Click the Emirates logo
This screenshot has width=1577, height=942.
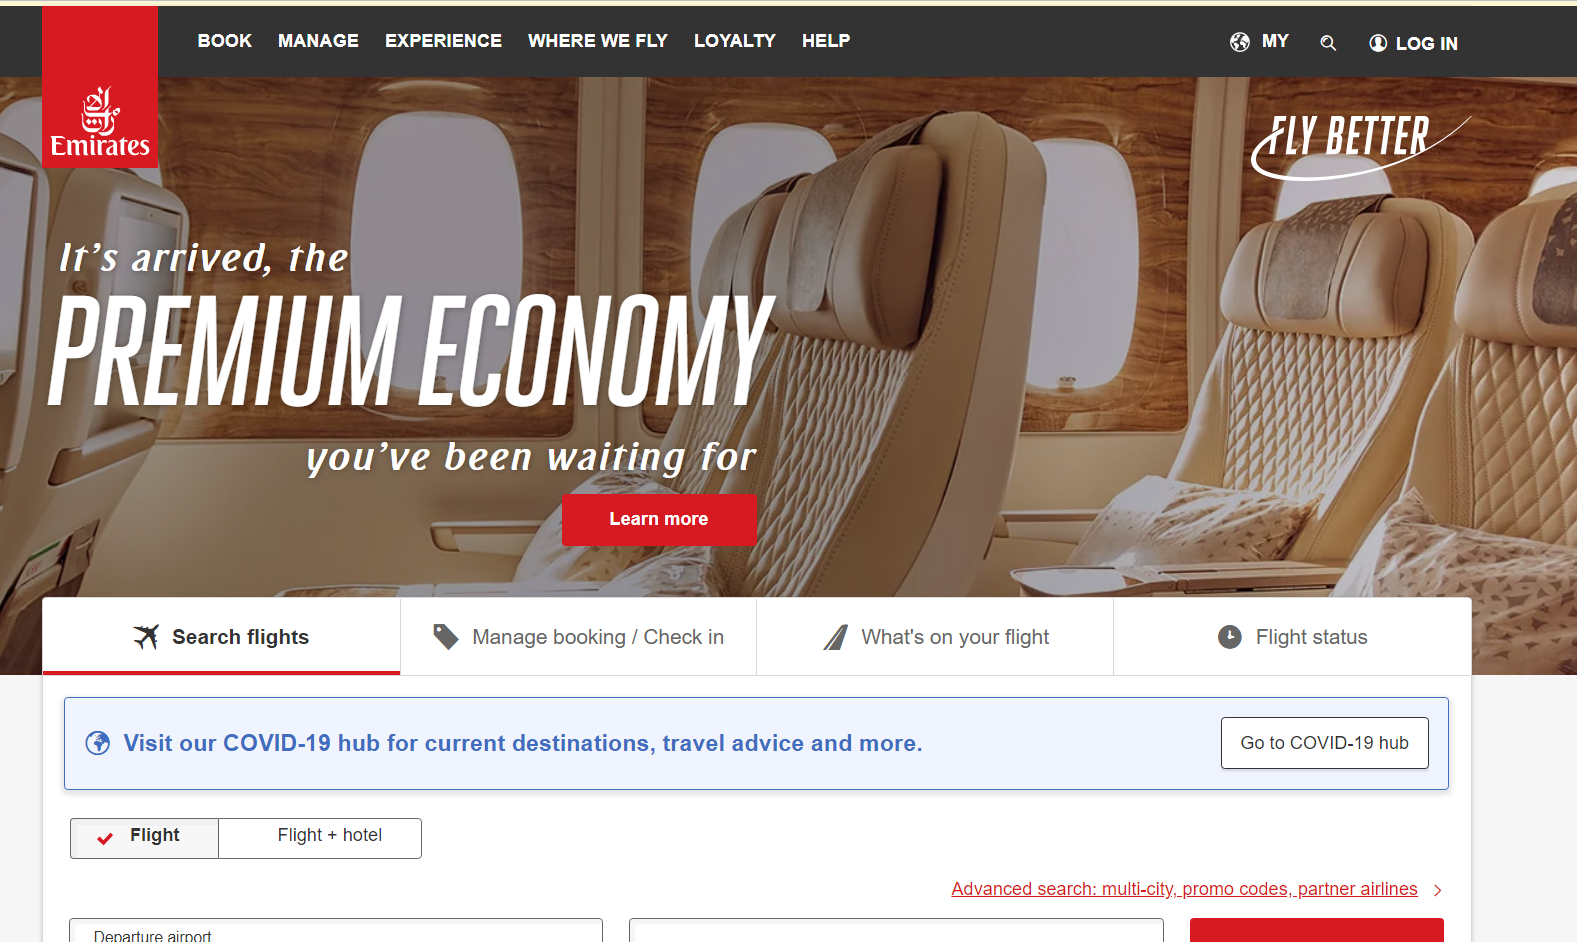(100, 87)
